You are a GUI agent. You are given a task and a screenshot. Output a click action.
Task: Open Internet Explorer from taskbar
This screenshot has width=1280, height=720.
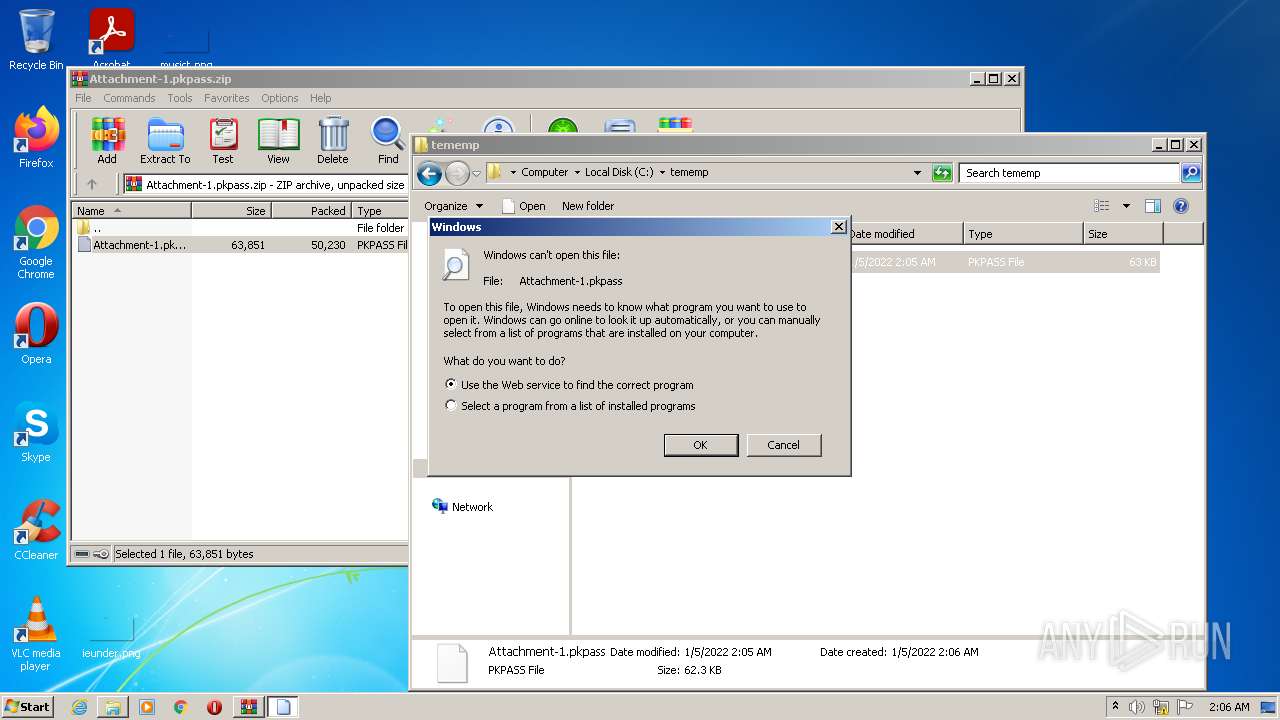[79, 707]
